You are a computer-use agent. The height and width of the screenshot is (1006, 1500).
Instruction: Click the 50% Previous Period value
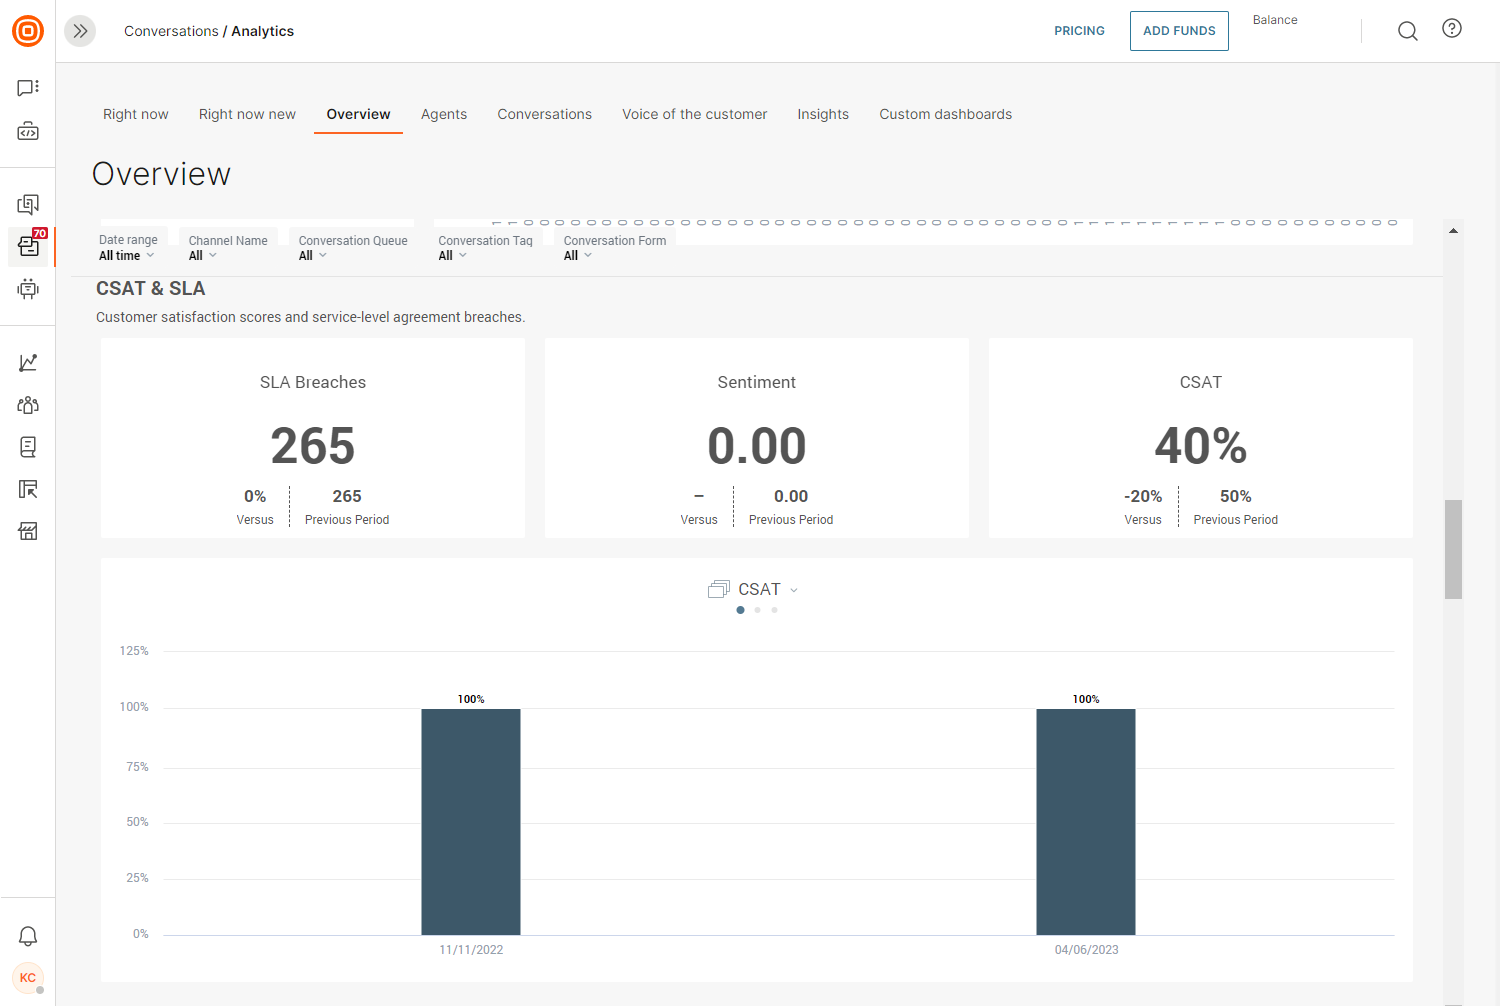[1236, 496]
